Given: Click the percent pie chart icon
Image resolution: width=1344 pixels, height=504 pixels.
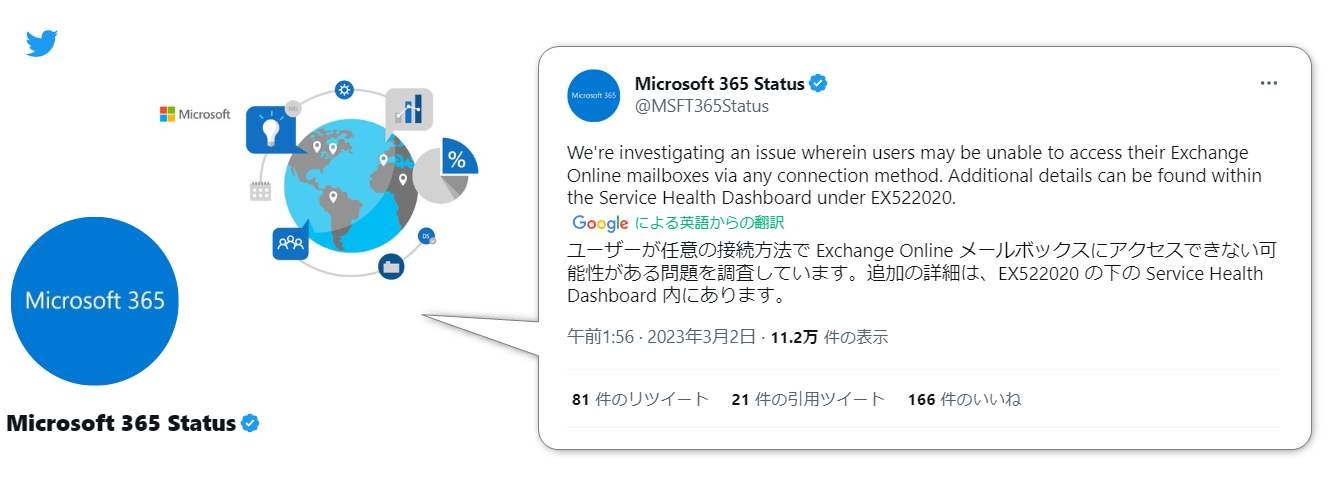Looking at the screenshot, I should point(457,159).
